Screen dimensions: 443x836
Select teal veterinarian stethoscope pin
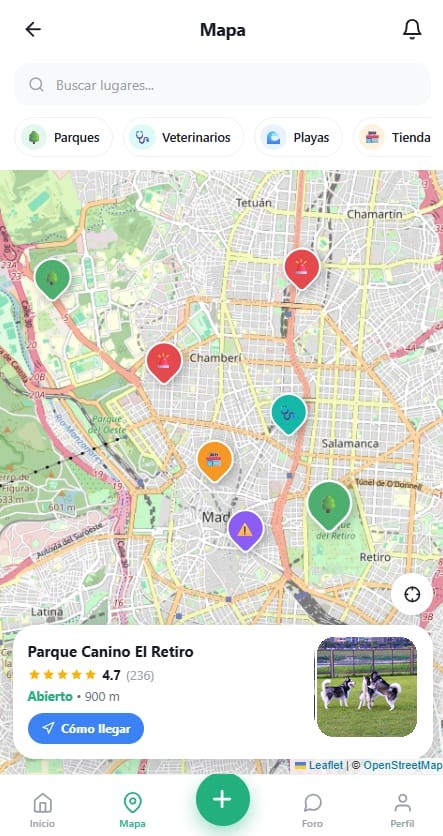[289, 414]
